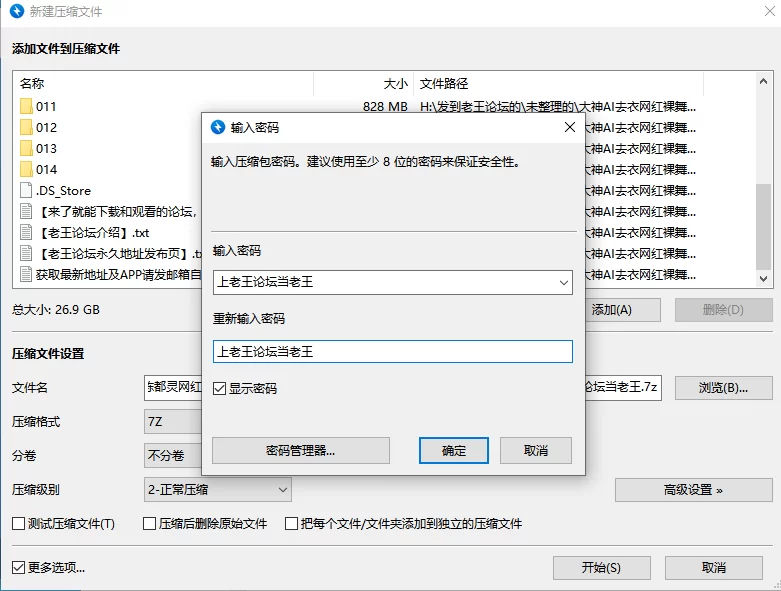The height and width of the screenshot is (591, 781).
Task: Click the 确定 button
Action: point(453,451)
